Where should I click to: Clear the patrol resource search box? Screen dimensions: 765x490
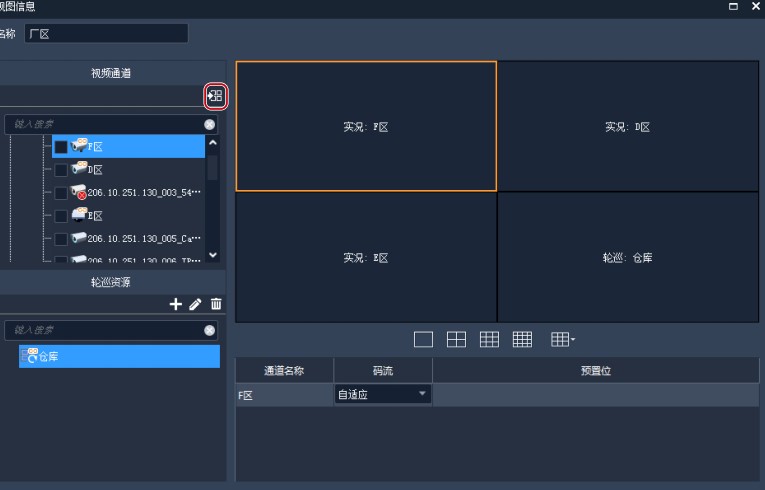(x=210, y=330)
